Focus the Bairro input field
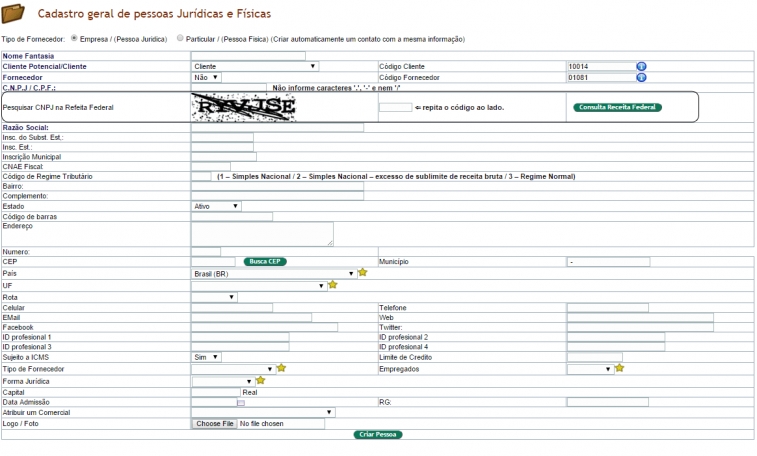This screenshot has width=757, height=456. click(277, 186)
